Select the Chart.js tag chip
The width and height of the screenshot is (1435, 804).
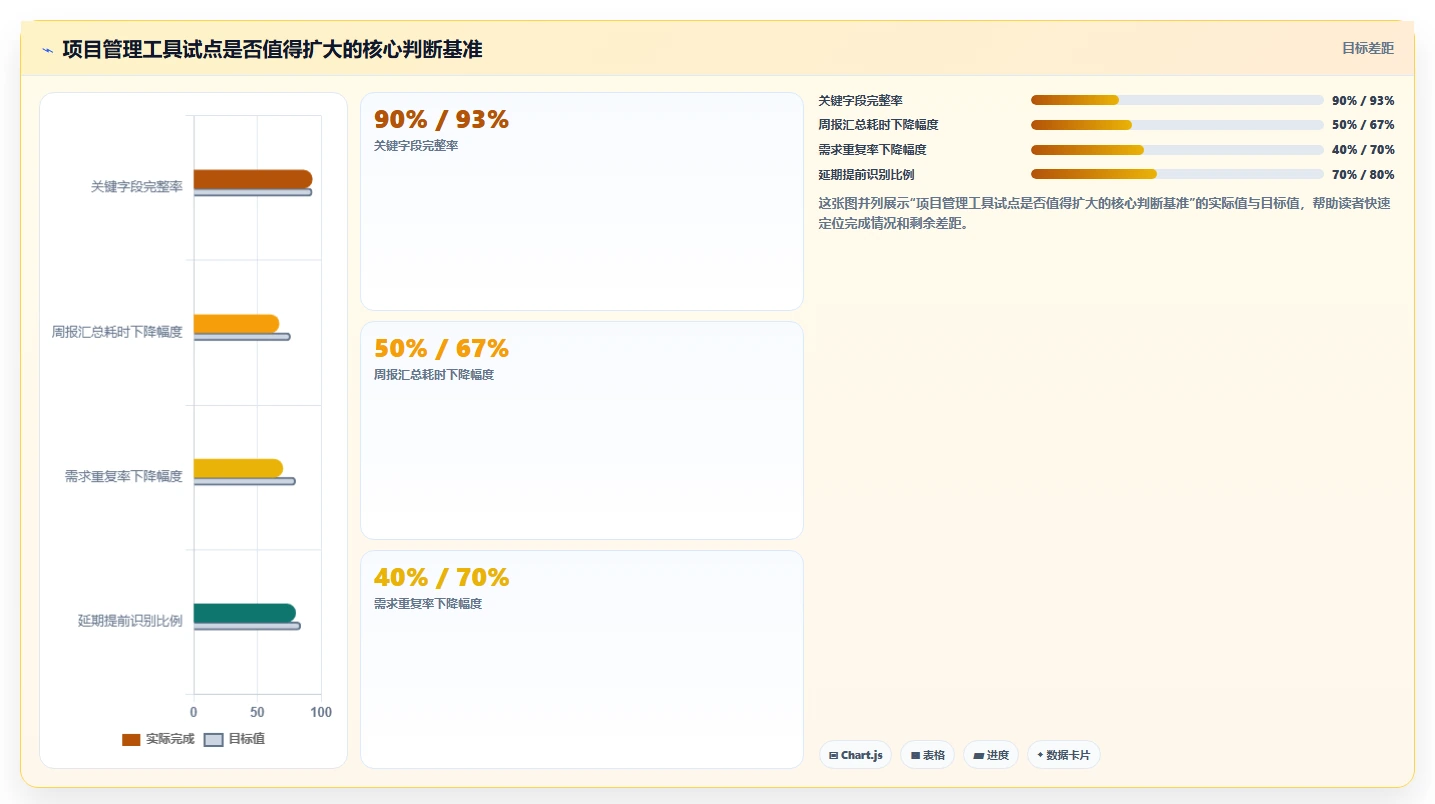click(855, 755)
